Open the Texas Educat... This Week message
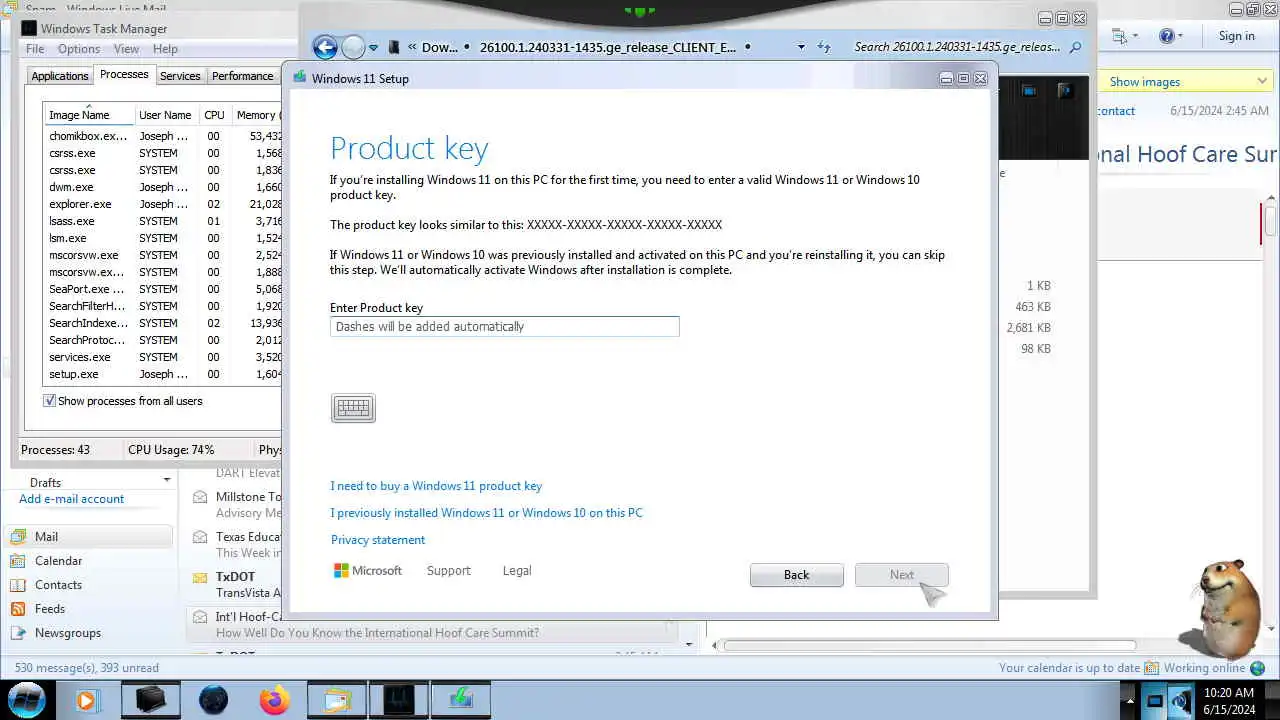The height and width of the screenshot is (720, 1280). coord(236,545)
